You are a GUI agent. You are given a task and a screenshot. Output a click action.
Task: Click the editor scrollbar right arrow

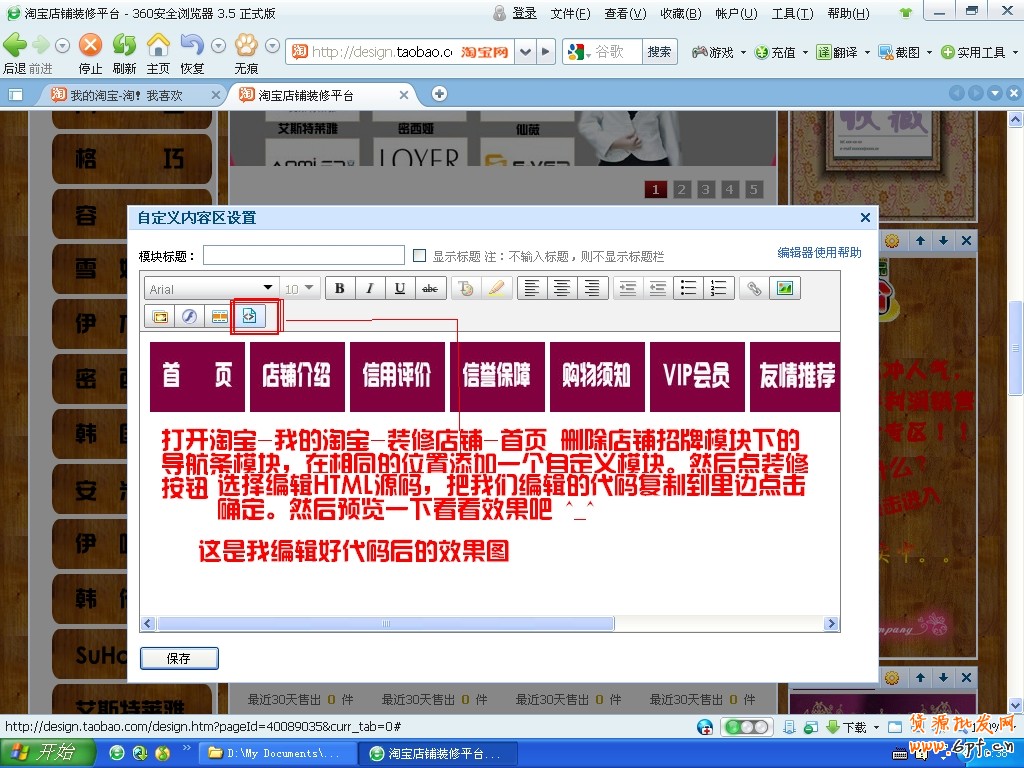pos(831,623)
